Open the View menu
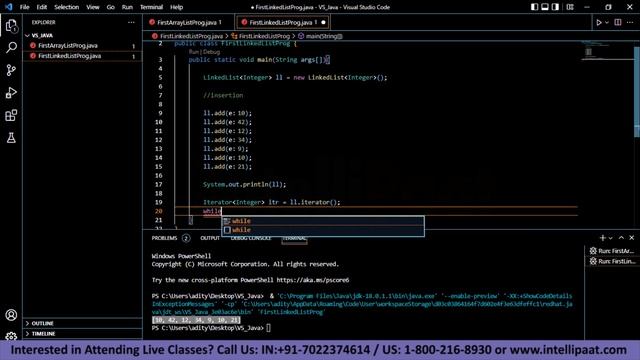This screenshot has height=360, width=640. point(93,7)
